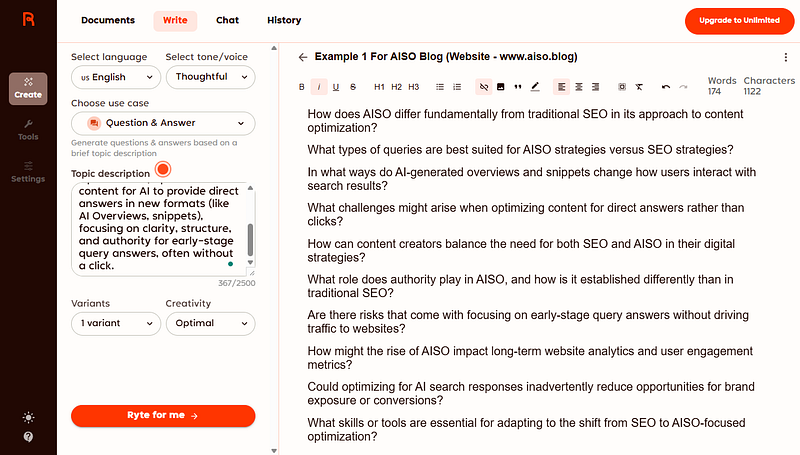800x455 pixels.
Task: Toggle light/dark theme sun icon
Action: point(29,418)
